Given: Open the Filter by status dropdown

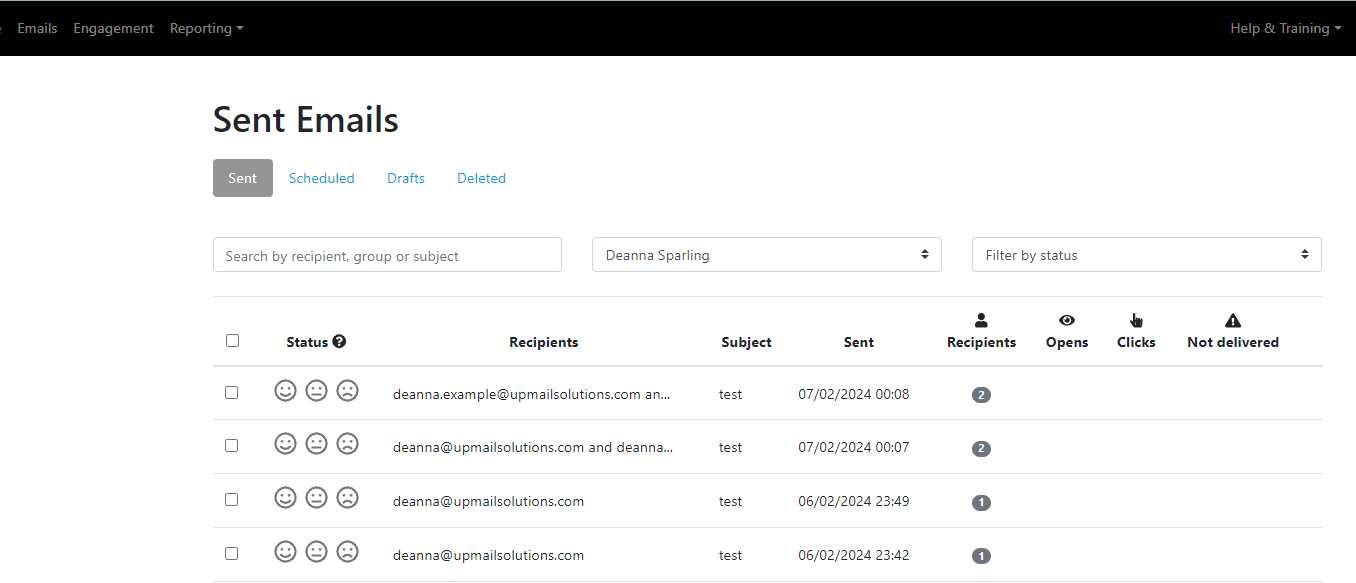Looking at the screenshot, I should coord(1147,254).
